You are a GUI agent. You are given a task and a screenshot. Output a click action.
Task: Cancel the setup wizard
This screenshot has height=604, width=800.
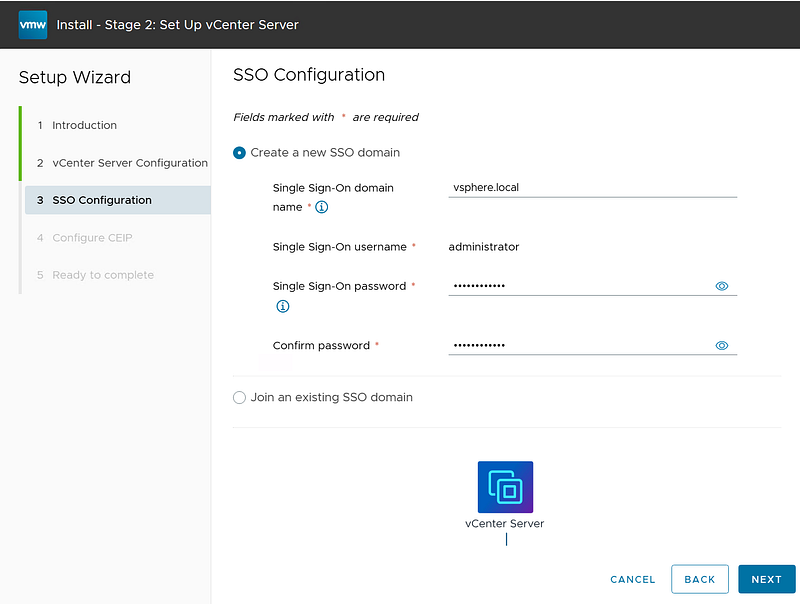(x=632, y=579)
